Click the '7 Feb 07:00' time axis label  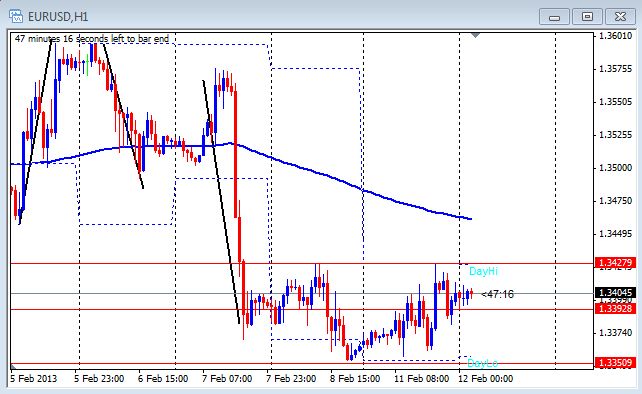(227, 378)
